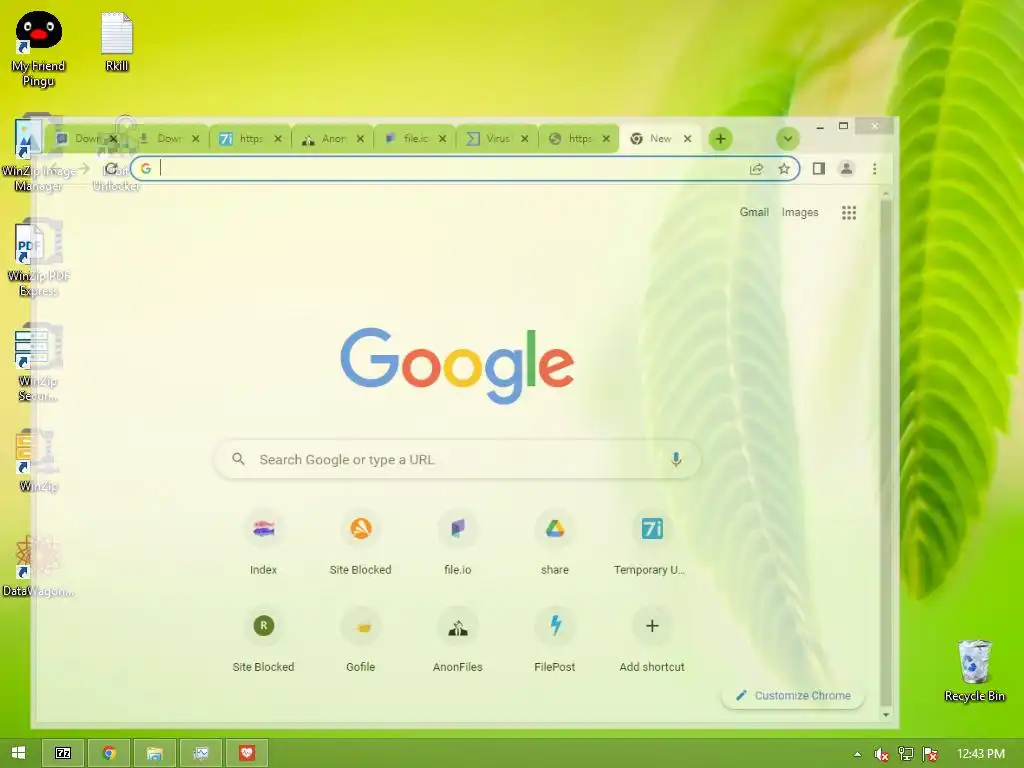Click the Google logo
This screenshot has height=768, width=1024.
(x=457, y=366)
